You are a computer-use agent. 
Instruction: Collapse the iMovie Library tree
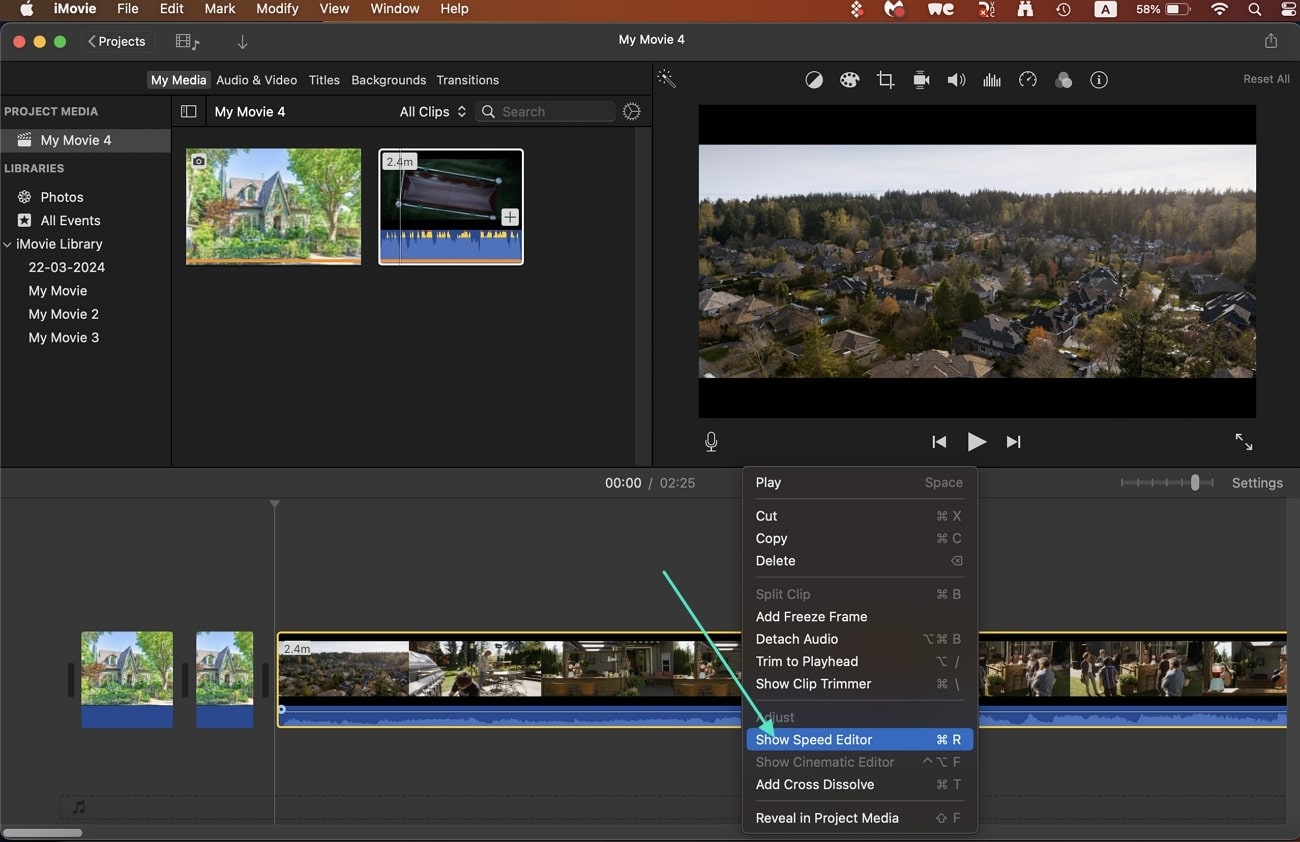pyautogui.click(x=8, y=244)
